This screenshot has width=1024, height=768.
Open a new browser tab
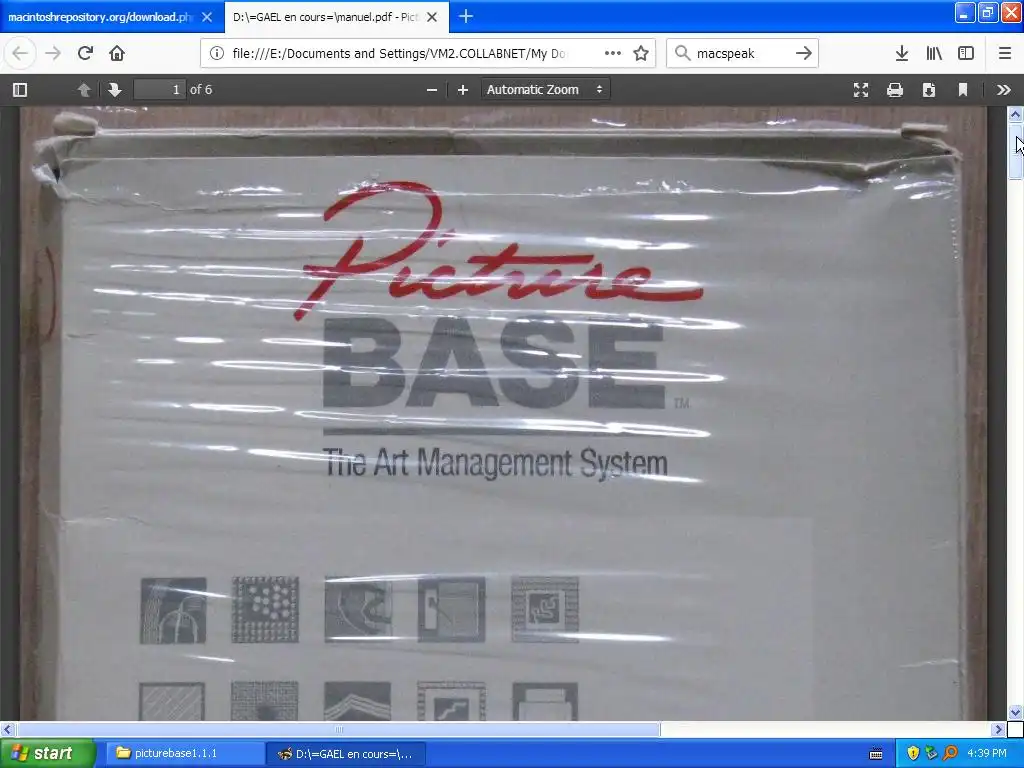pyautogui.click(x=466, y=16)
